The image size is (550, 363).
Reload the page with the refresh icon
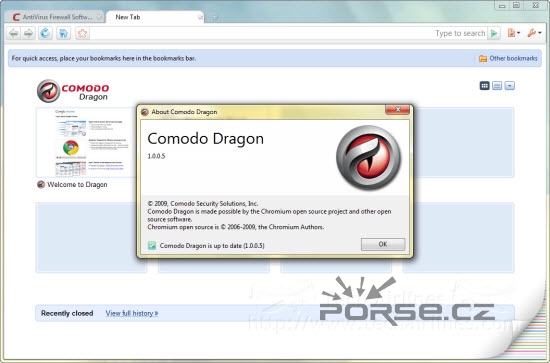45,33
